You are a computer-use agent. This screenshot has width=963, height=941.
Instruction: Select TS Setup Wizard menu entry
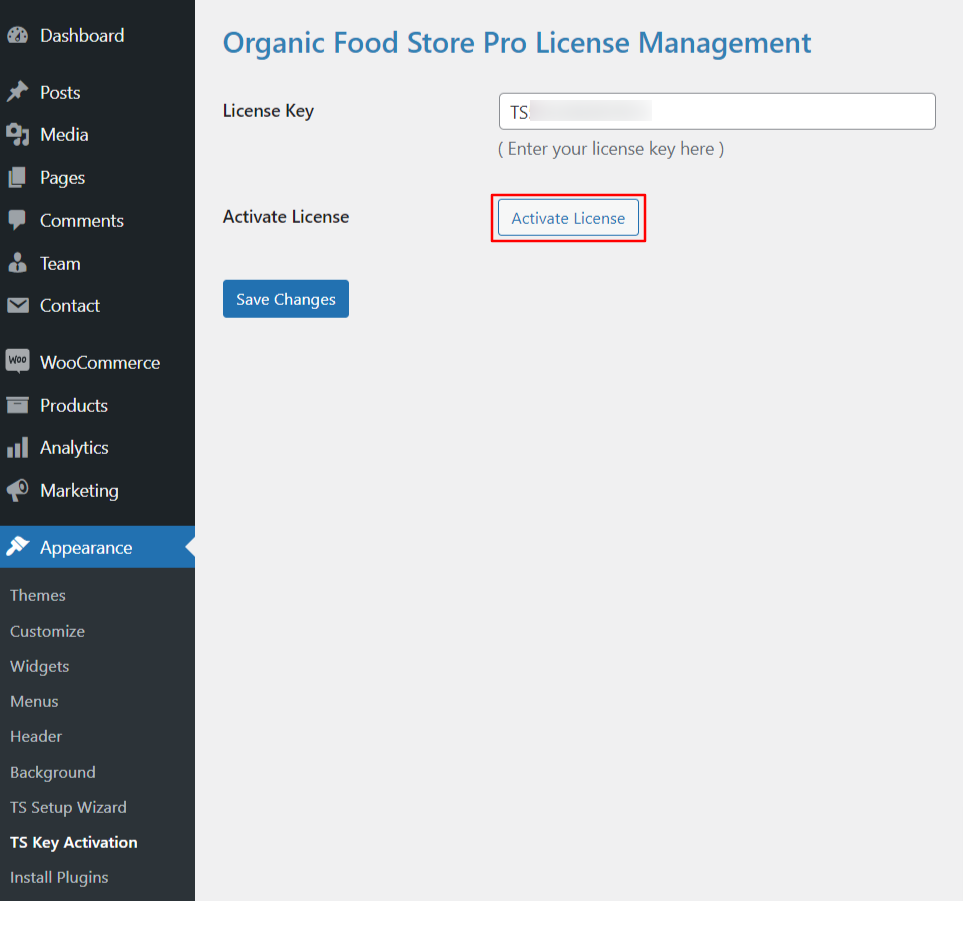point(68,808)
